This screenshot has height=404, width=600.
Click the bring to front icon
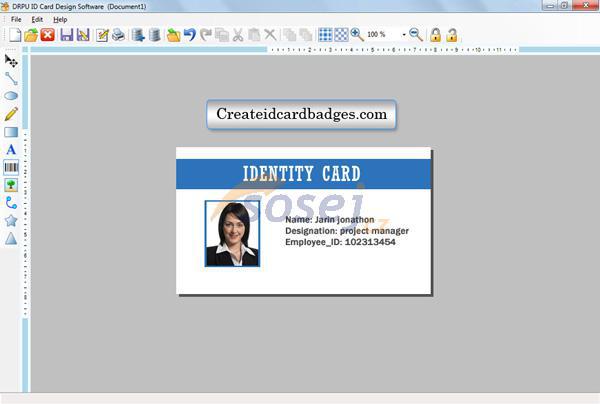tap(290, 35)
